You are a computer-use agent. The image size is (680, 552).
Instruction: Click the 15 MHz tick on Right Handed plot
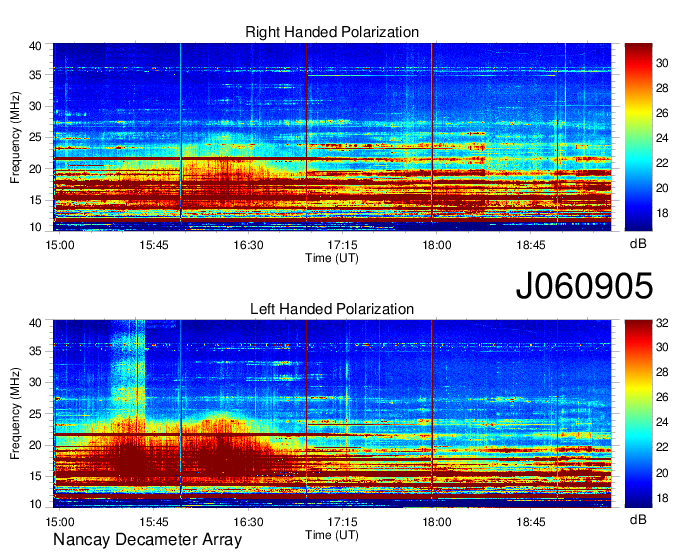click(36, 200)
